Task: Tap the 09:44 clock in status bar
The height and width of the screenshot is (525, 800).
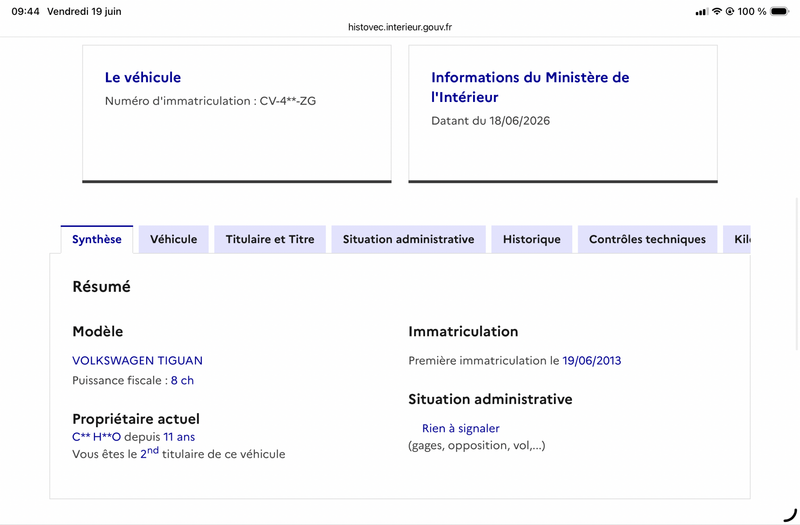Action: (26, 11)
